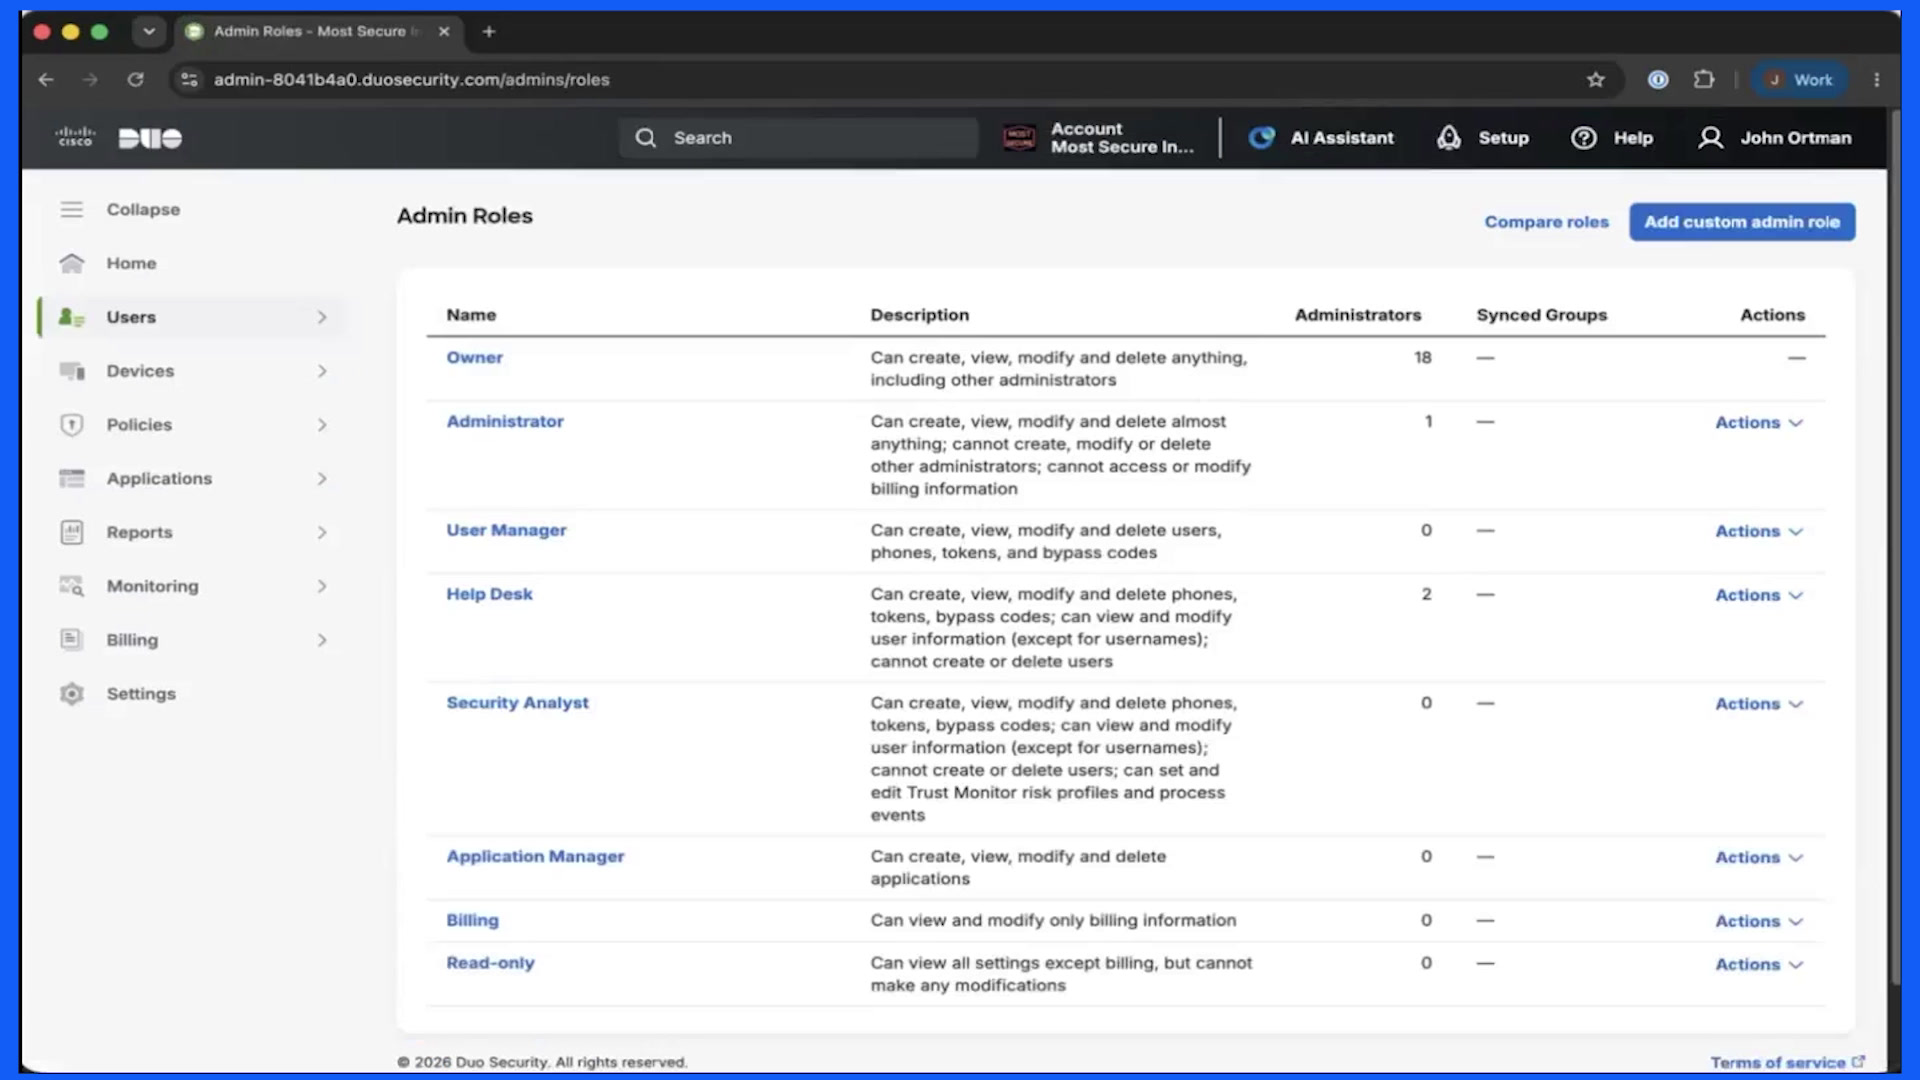1920x1080 pixels.
Task: Open the Account Most Secure switcher
Action: (x=1100, y=138)
